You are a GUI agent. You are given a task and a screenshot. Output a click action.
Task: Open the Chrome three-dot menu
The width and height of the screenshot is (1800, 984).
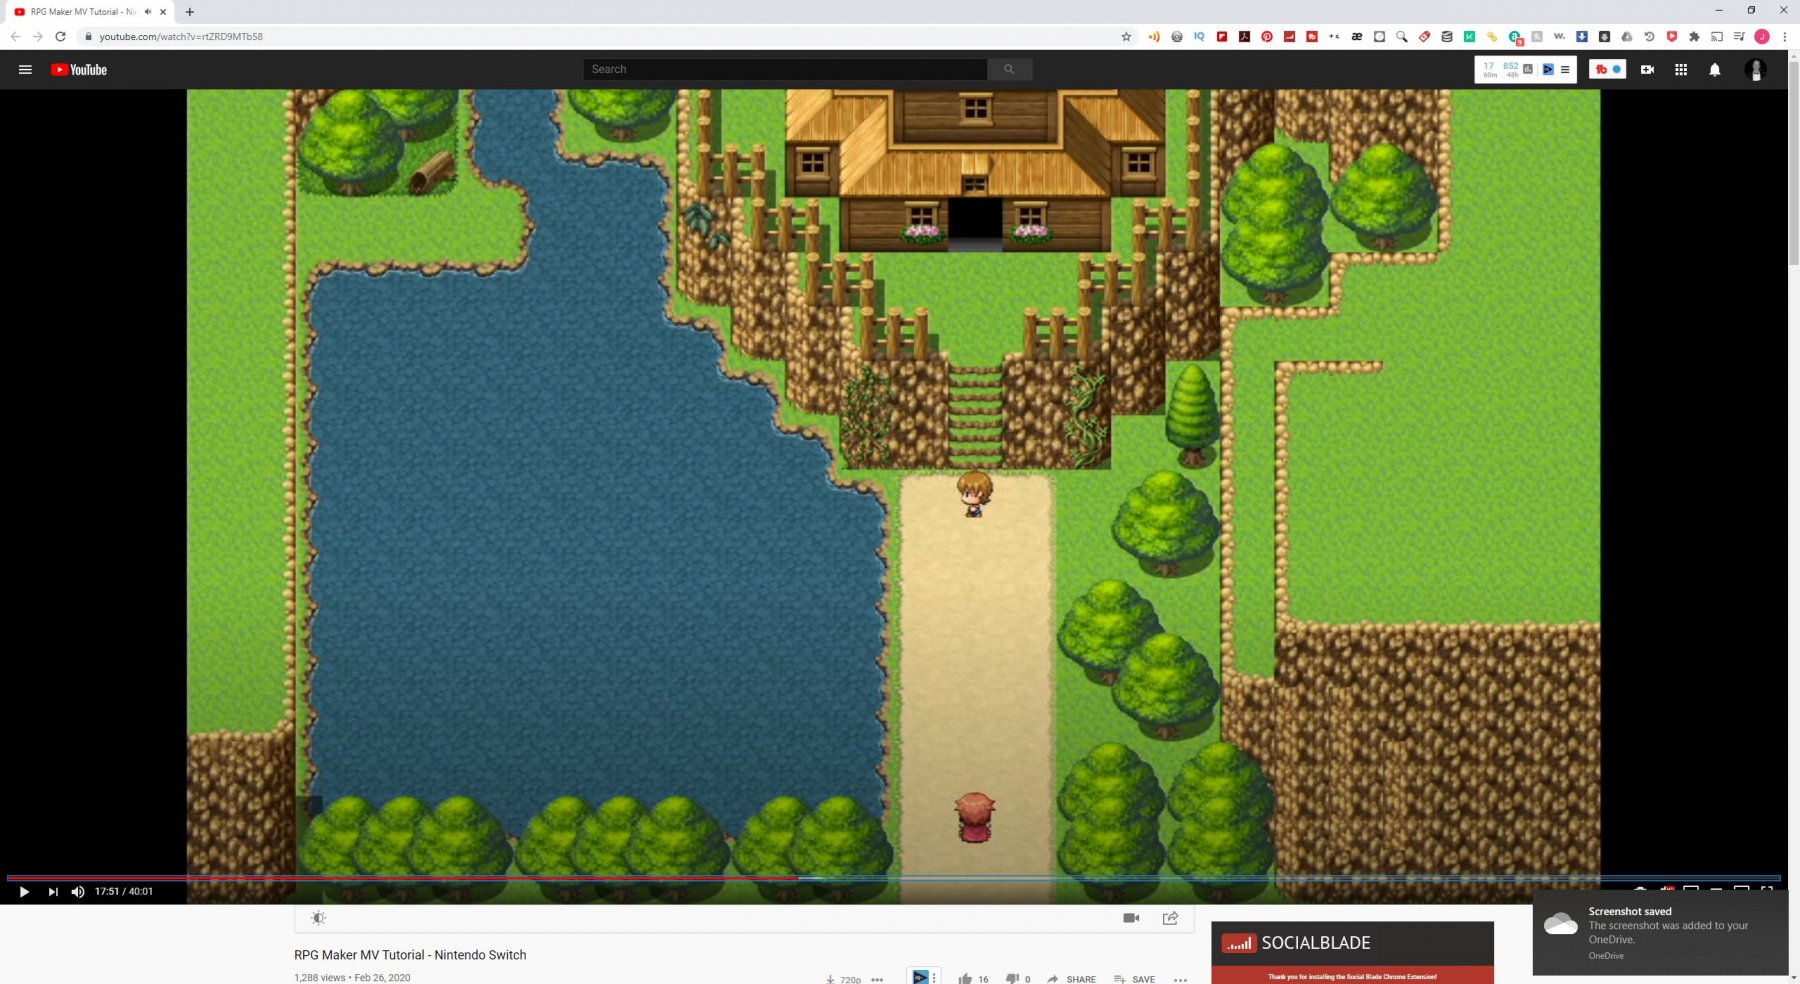[1784, 36]
